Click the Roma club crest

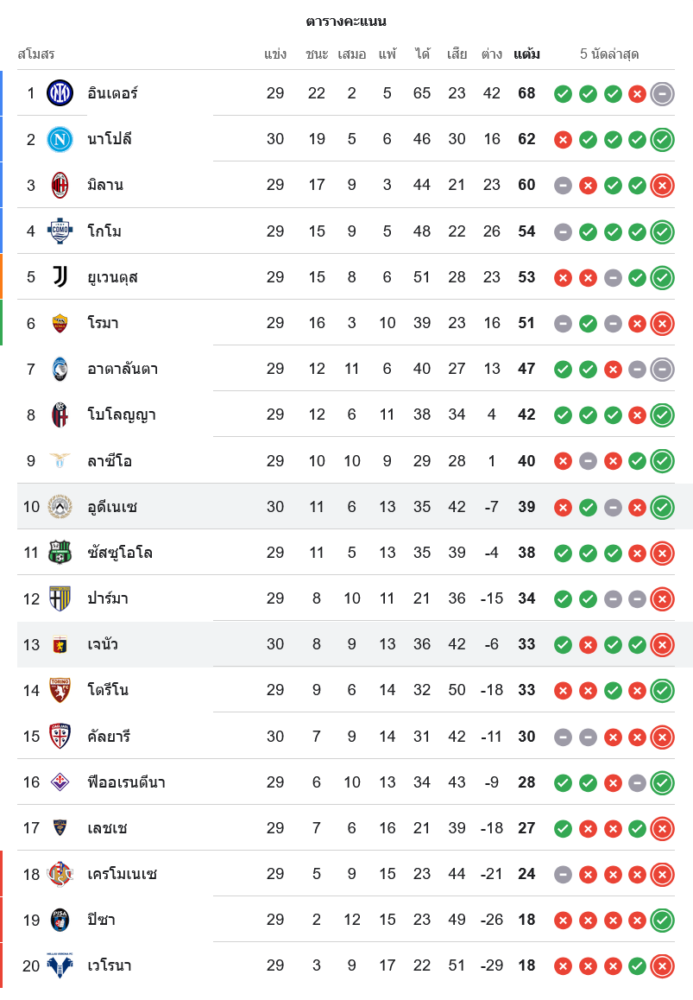point(60,323)
